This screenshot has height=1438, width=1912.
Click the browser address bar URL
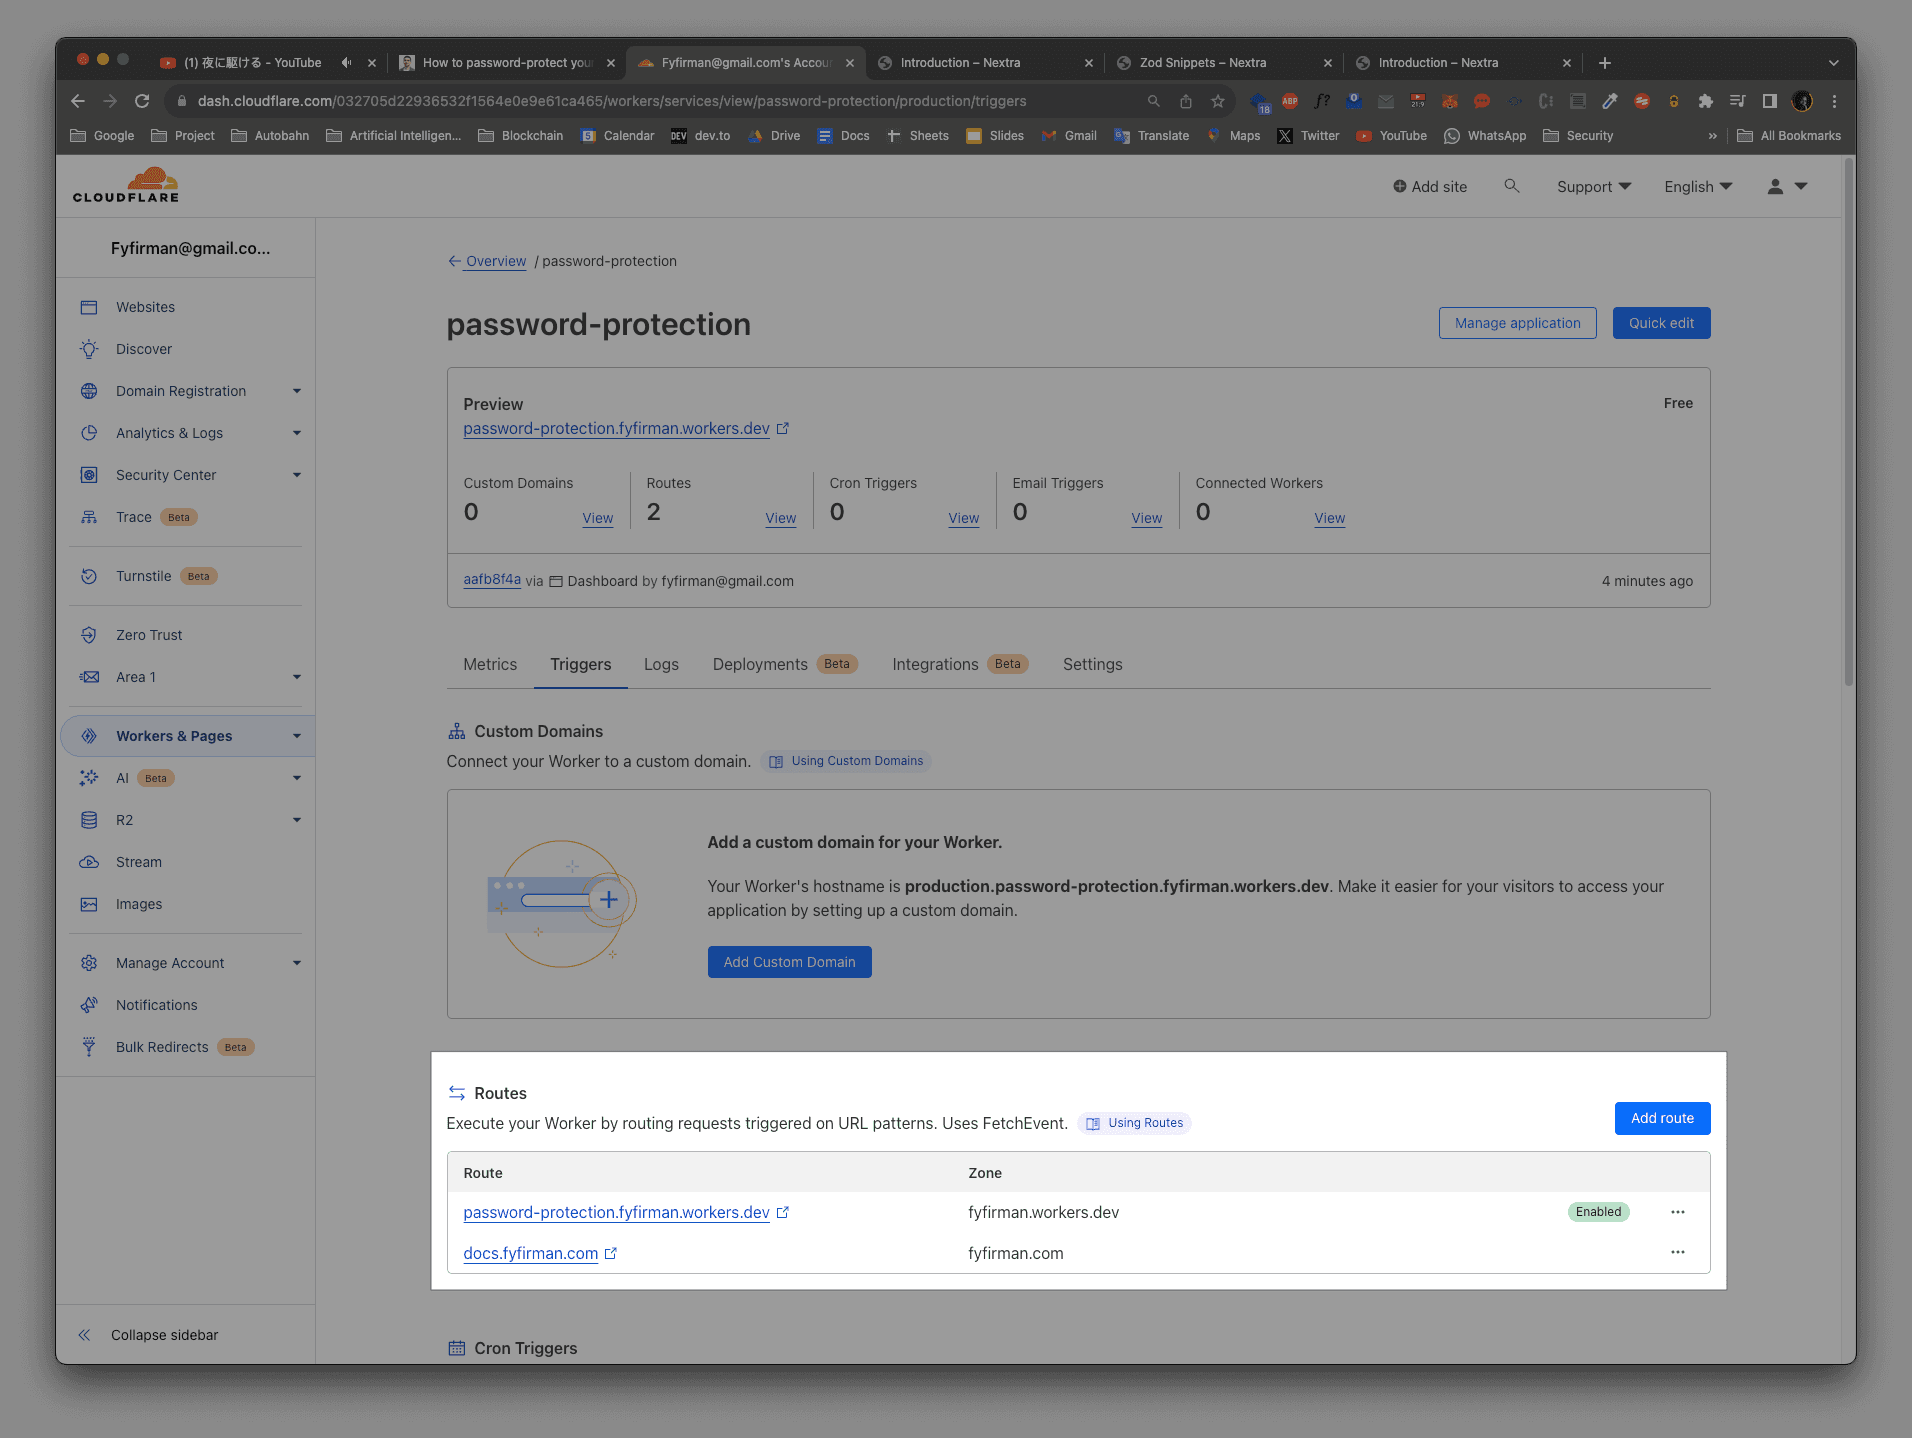point(611,101)
